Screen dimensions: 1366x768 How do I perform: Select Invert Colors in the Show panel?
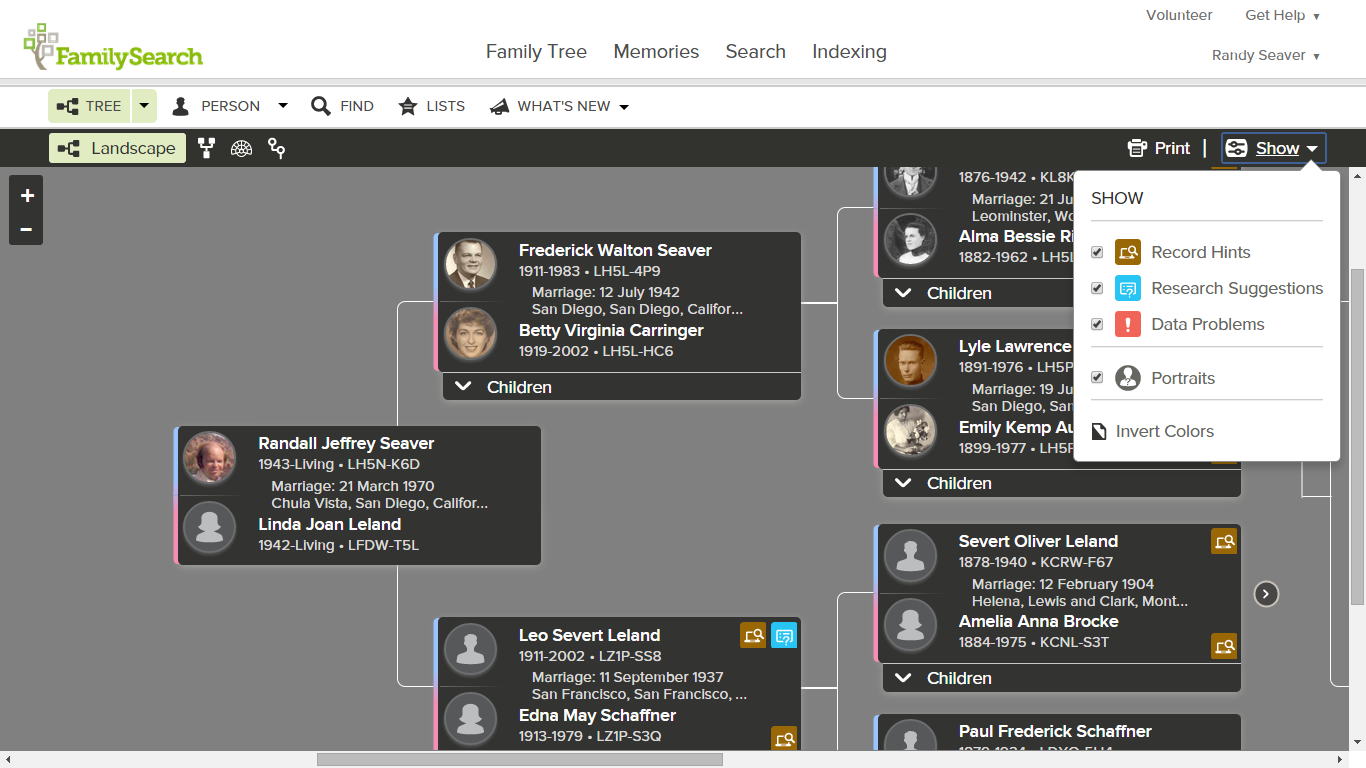(x=1164, y=431)
